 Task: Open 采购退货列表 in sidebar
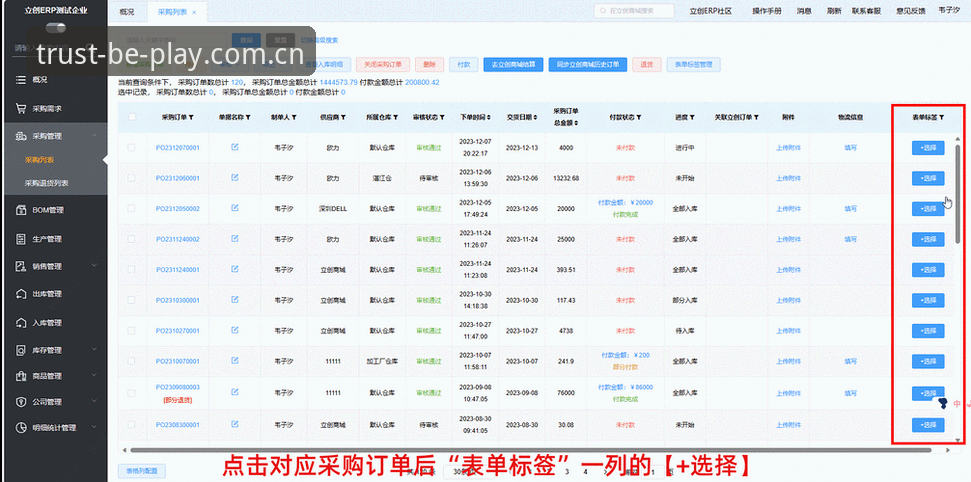click(46, 183)
